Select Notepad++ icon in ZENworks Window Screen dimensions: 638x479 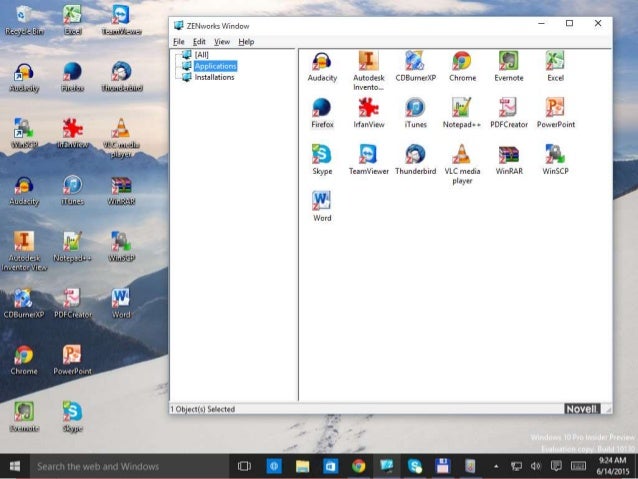point(462,114)
